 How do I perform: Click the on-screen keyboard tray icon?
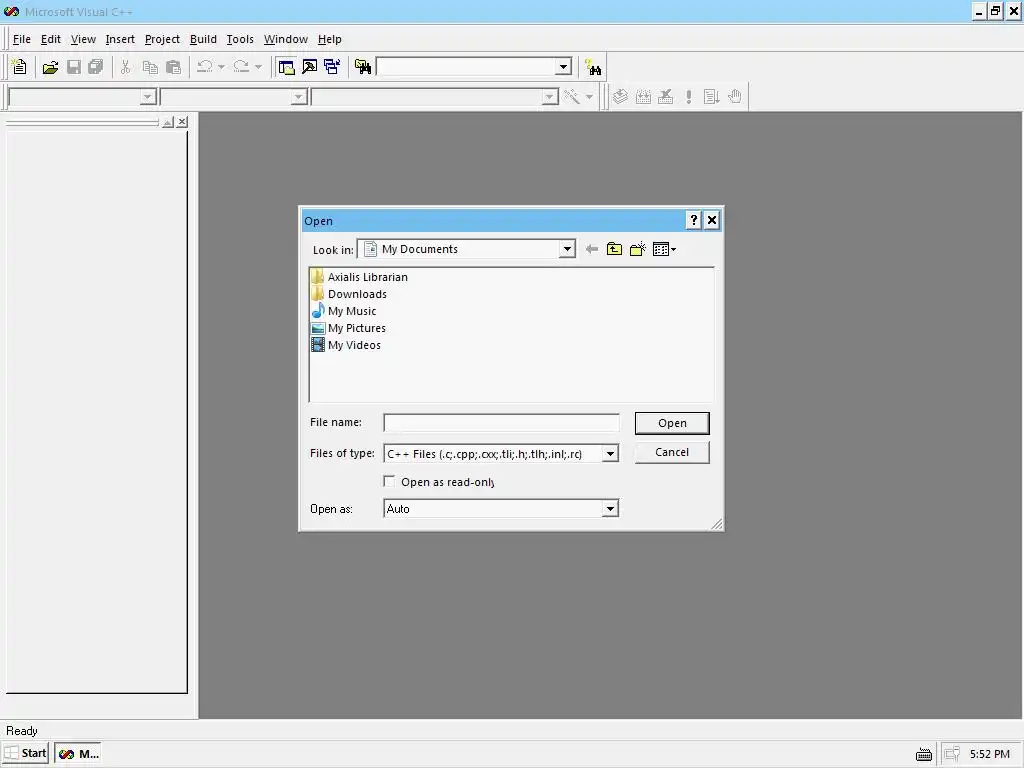tap(923, 754)
